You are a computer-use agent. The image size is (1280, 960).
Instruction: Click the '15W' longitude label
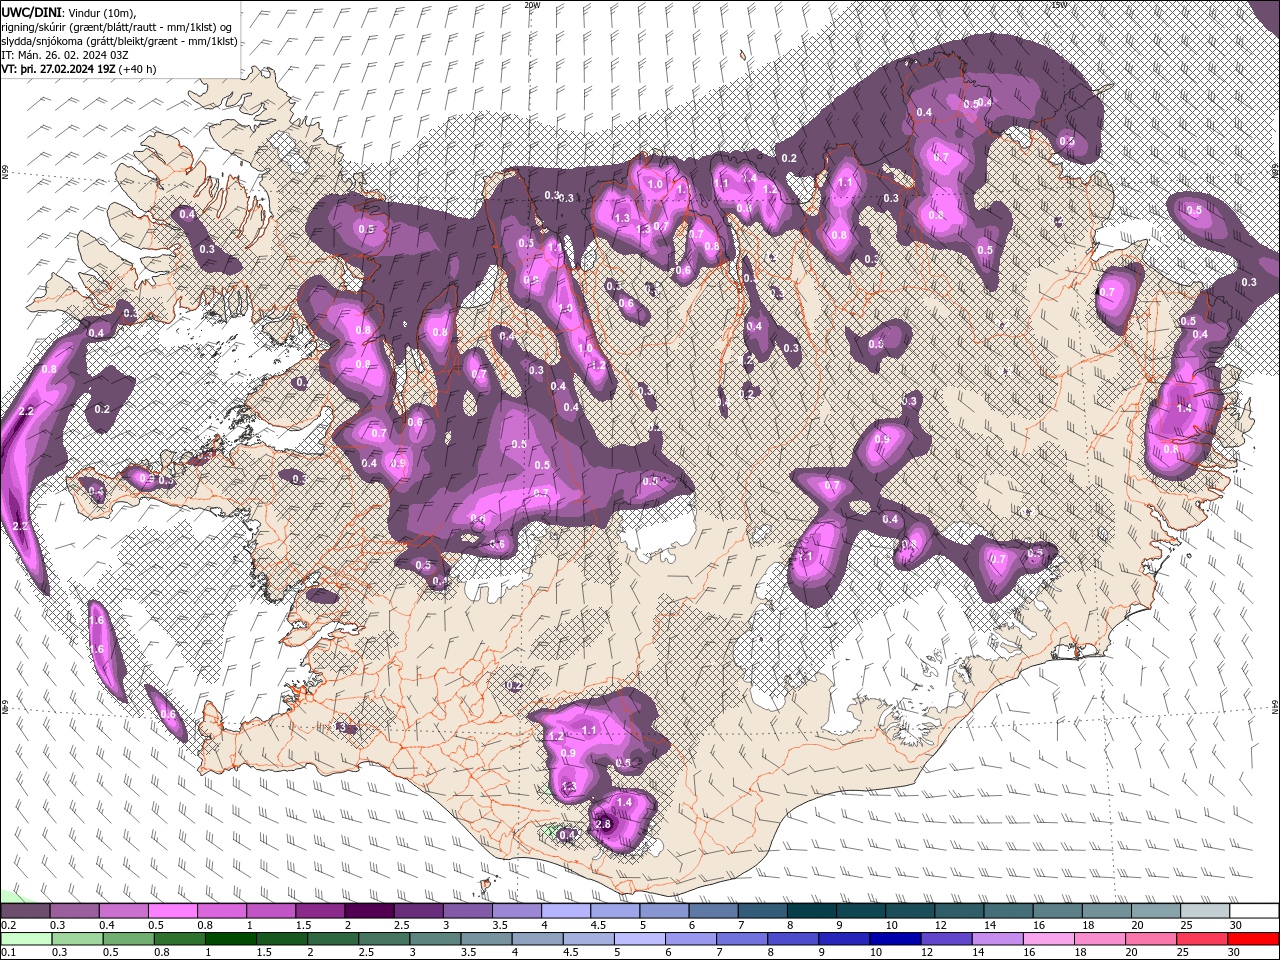tap(1059, 5)
